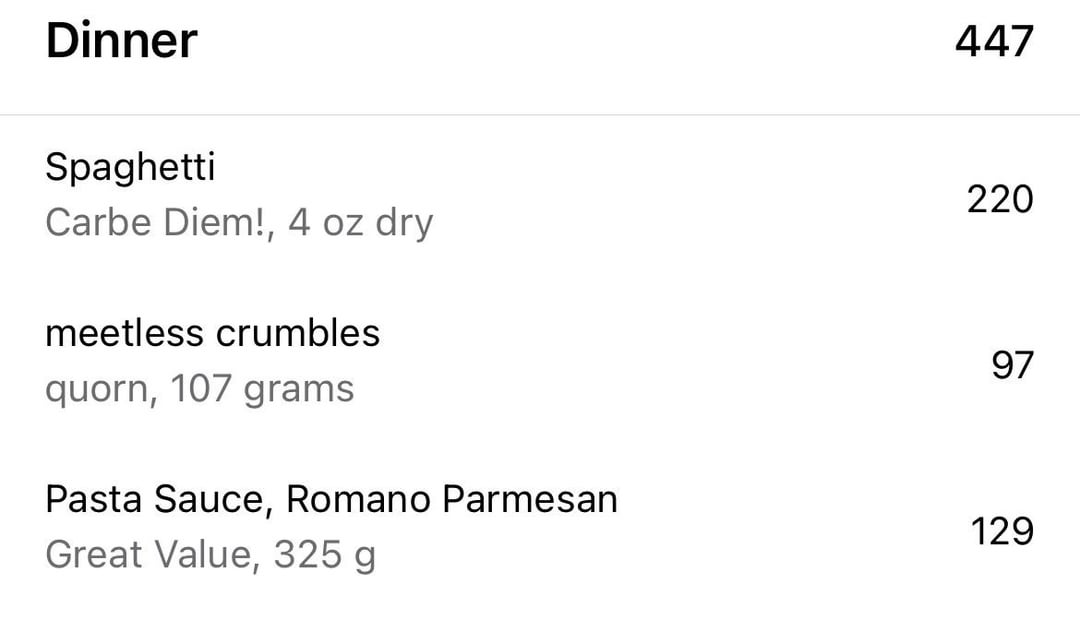Open the Dinner meal header
1080x632 pixels.
(121, 41)
